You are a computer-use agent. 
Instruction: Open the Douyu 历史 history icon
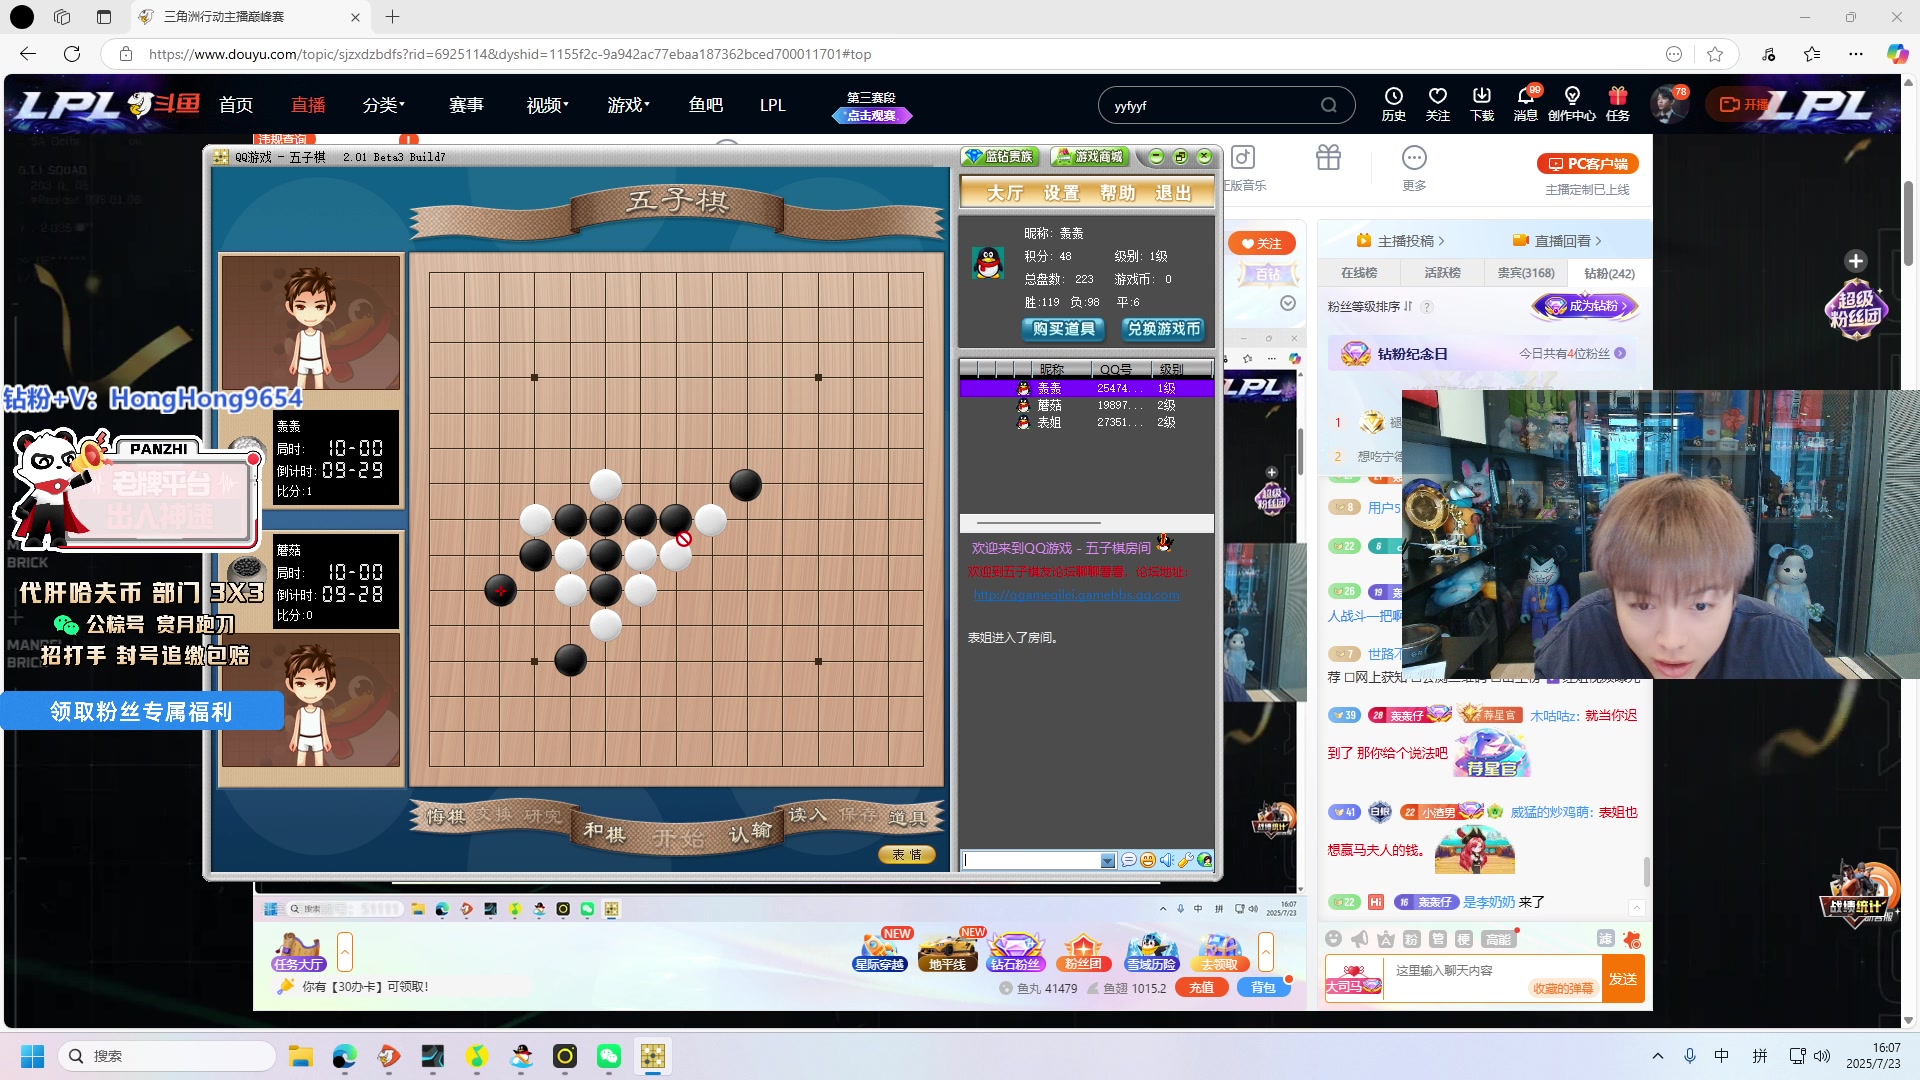pyautogui.click(x=1393, y=96)
